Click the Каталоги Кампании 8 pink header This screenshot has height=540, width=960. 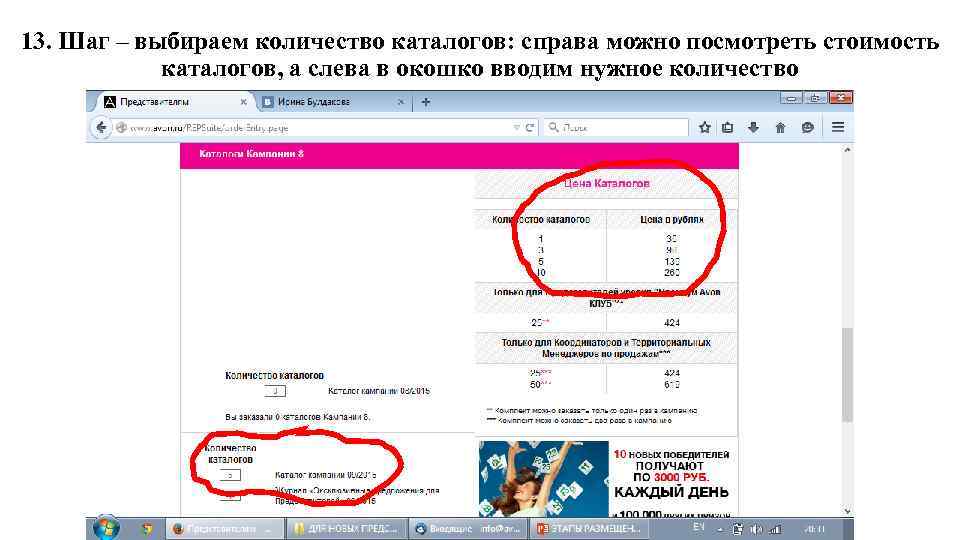[459, 154]
